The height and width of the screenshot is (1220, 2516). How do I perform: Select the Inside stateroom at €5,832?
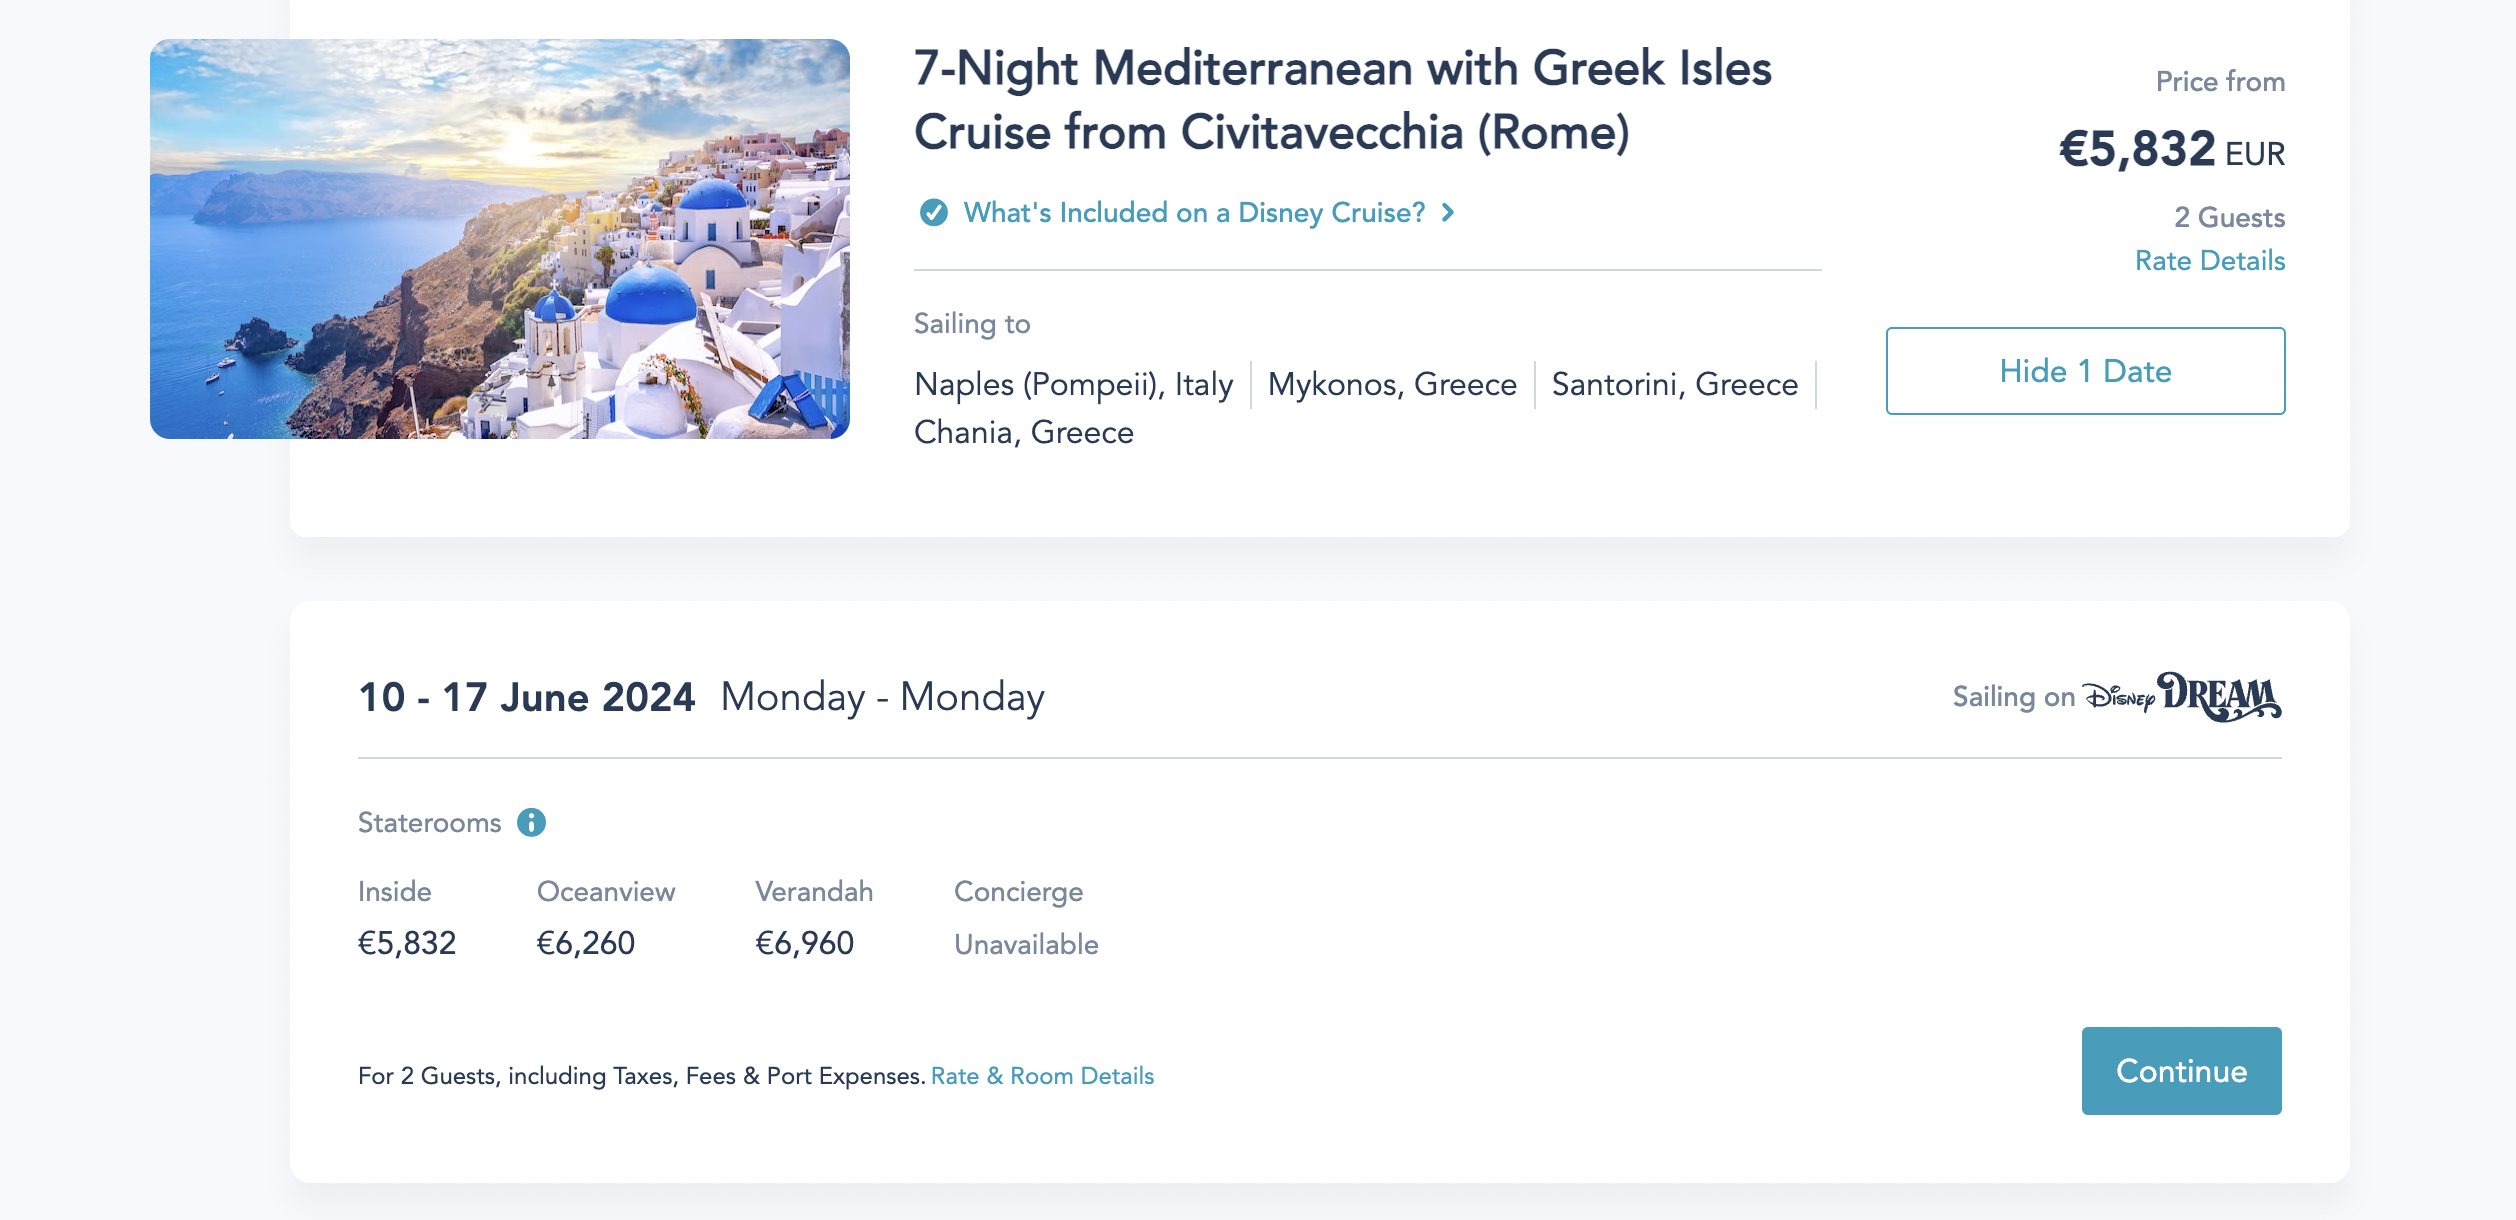pos(407,918)
